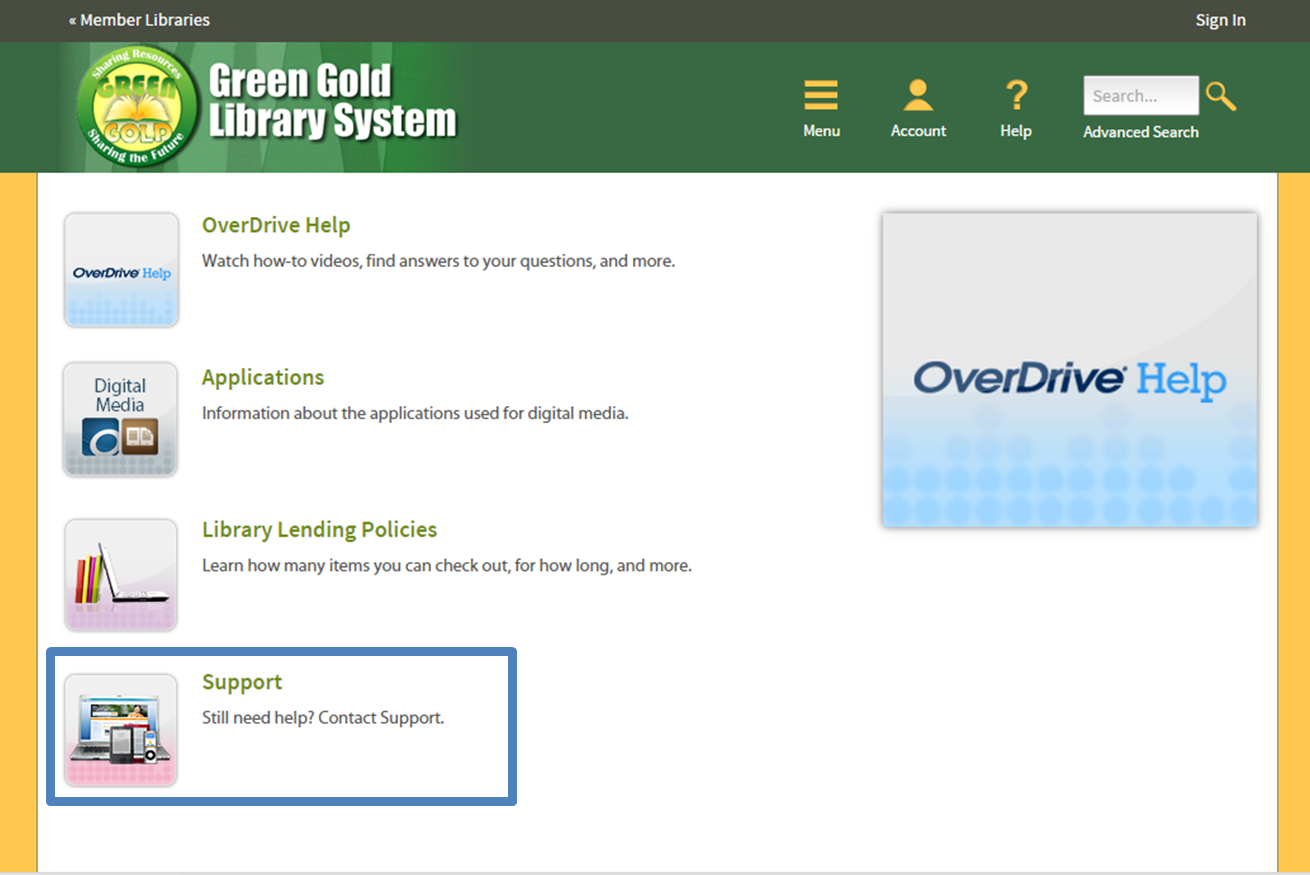Click the OverDrive Help banner image
This screenshot has height=875, width=1310.
[x=1070, y=368]
